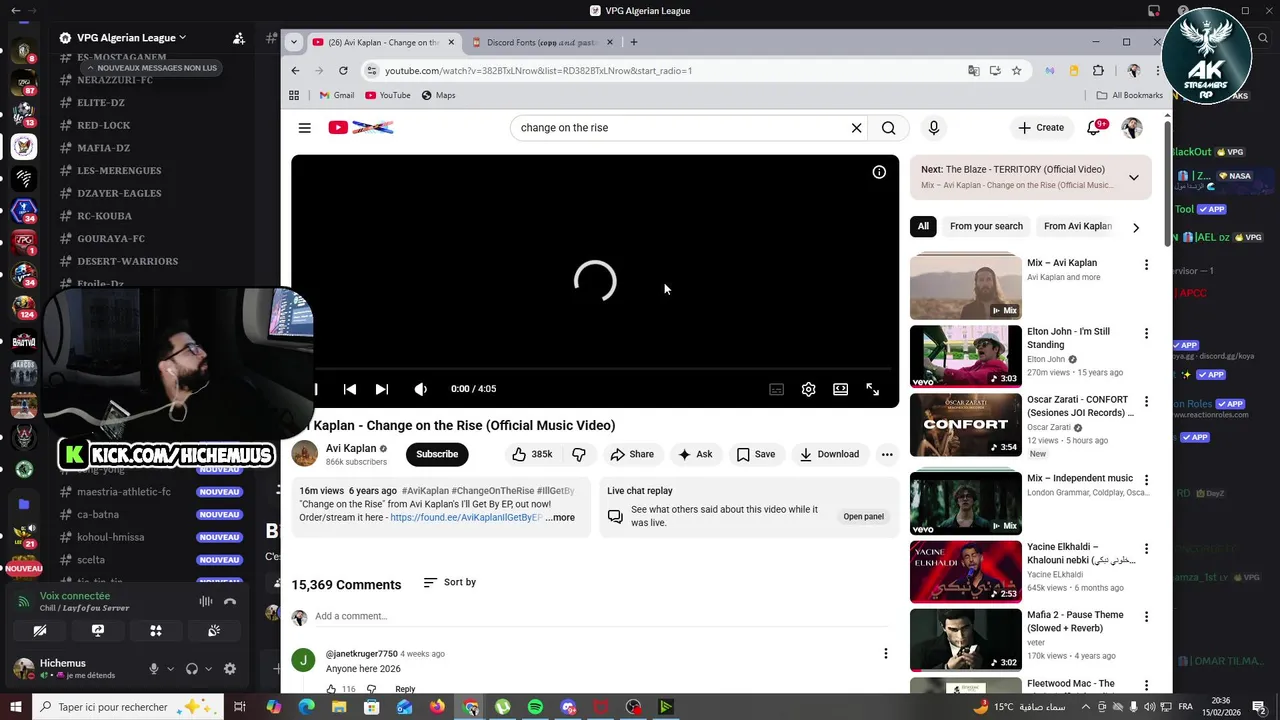The height and width of the screenshot is (720, 1280).
Task: Click the YouTube address bar URL
Action: coord(538,71)
